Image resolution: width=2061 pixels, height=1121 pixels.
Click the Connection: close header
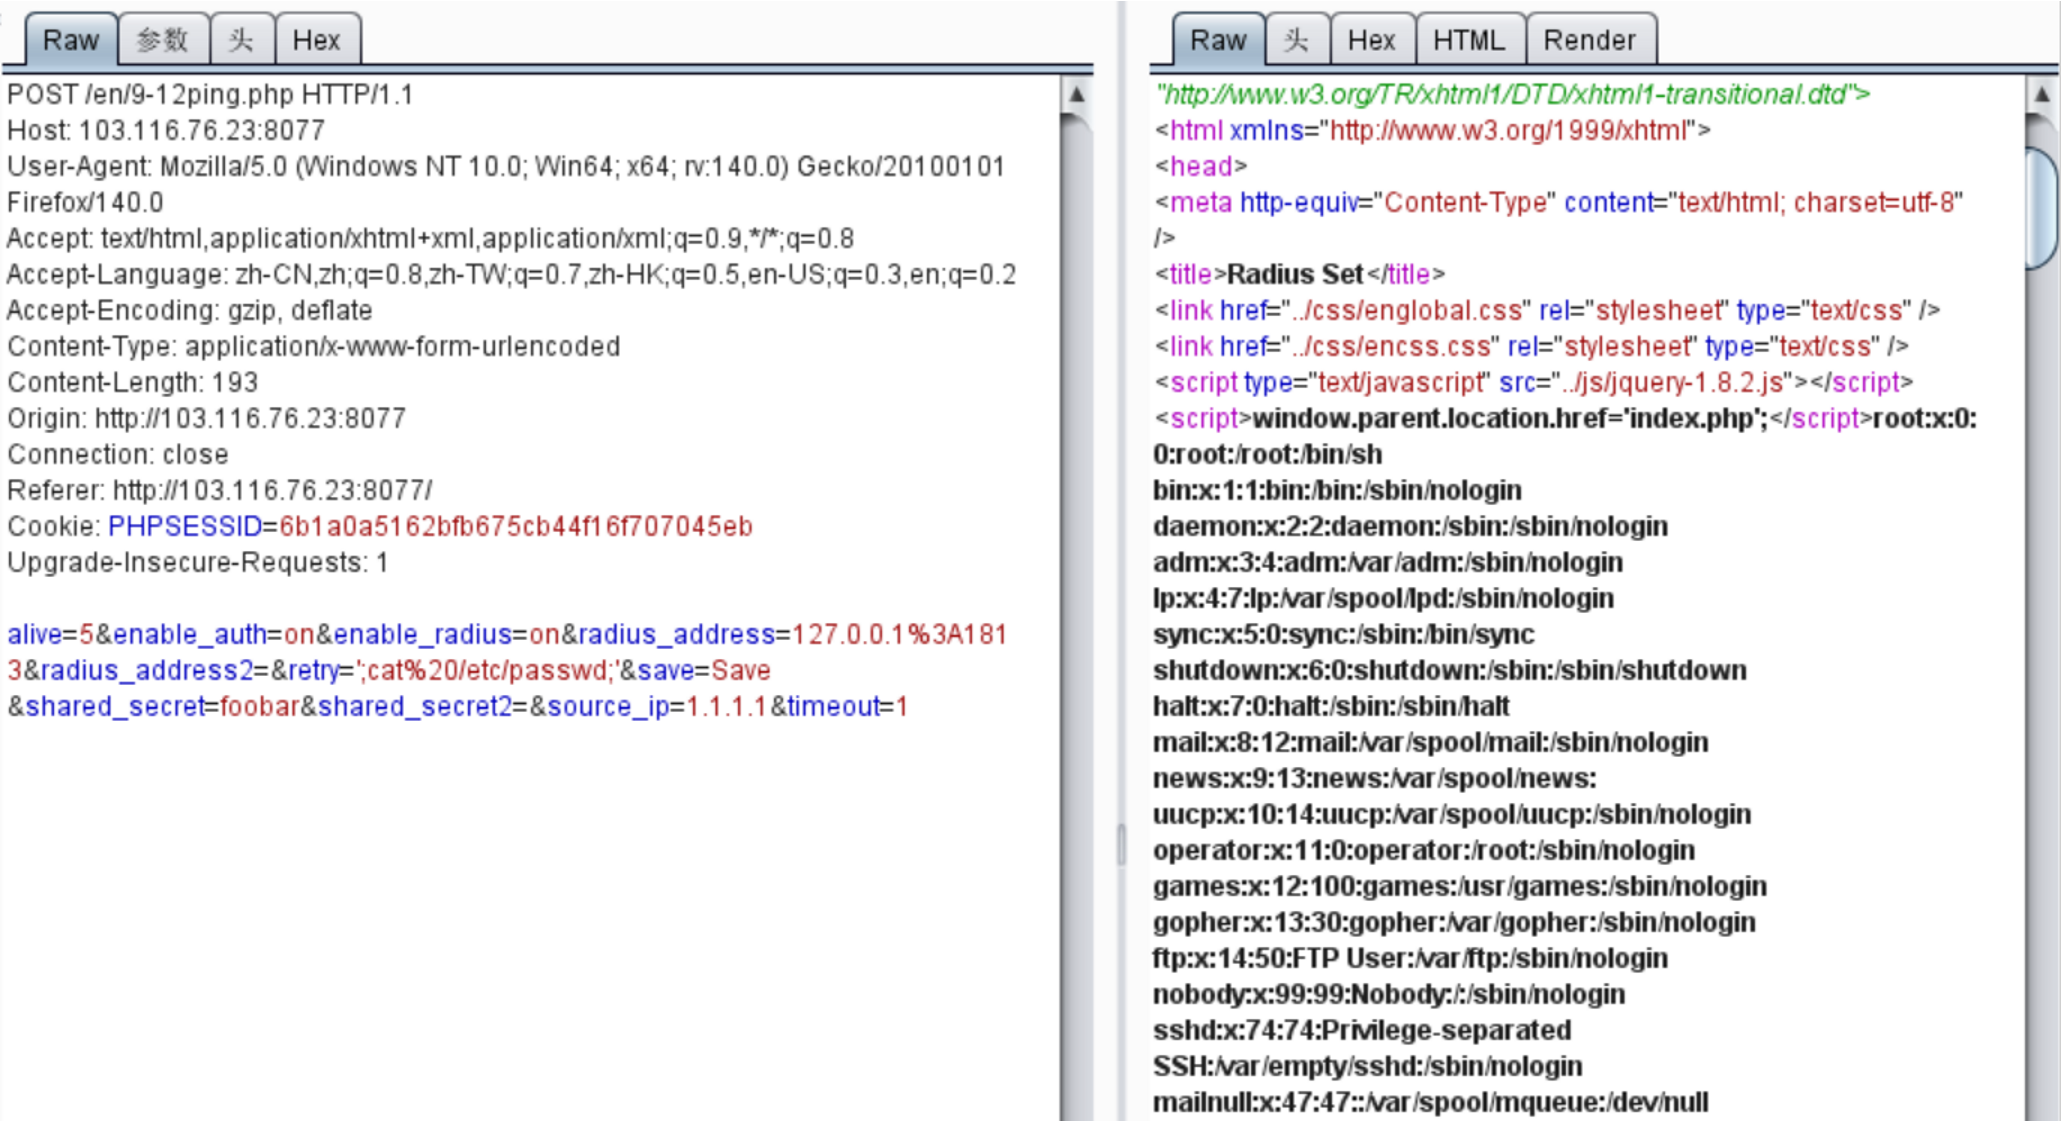[118, 455]
